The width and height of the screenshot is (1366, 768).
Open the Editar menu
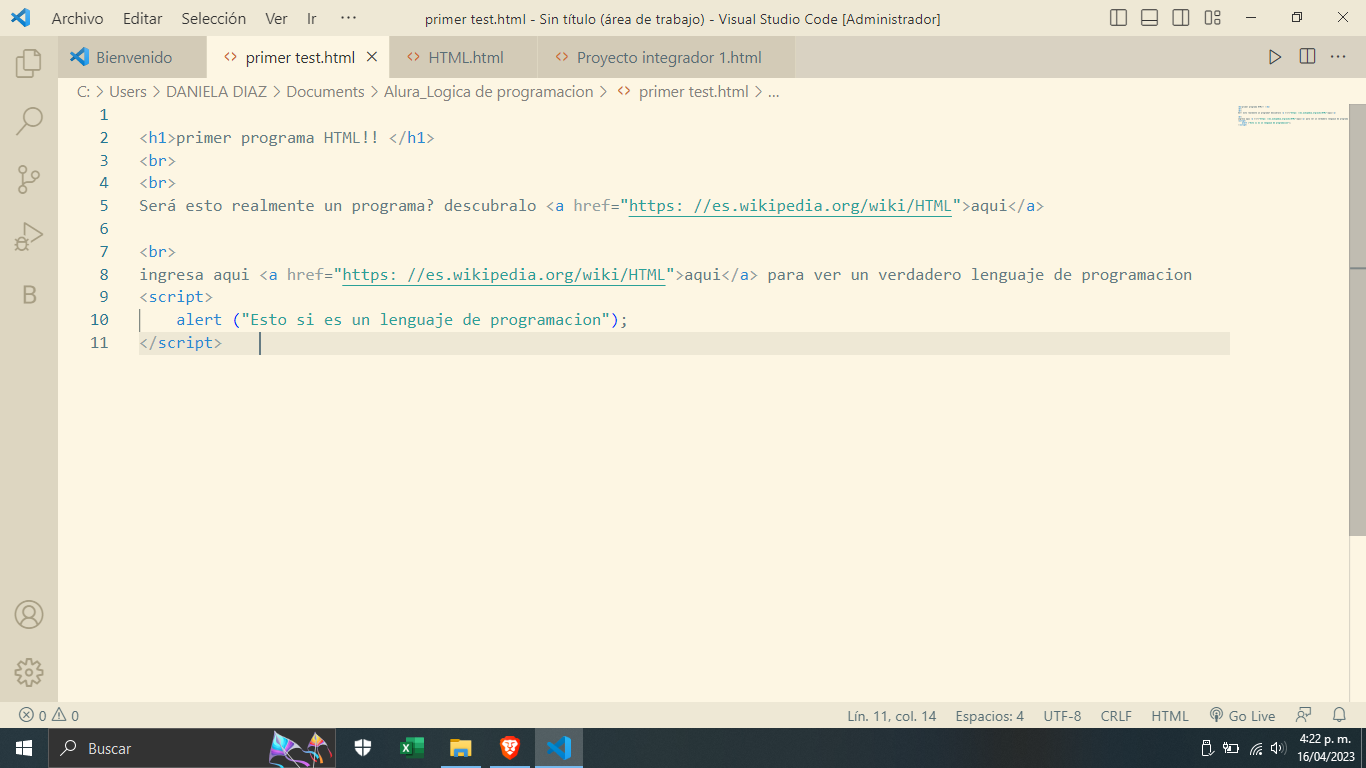143,18
